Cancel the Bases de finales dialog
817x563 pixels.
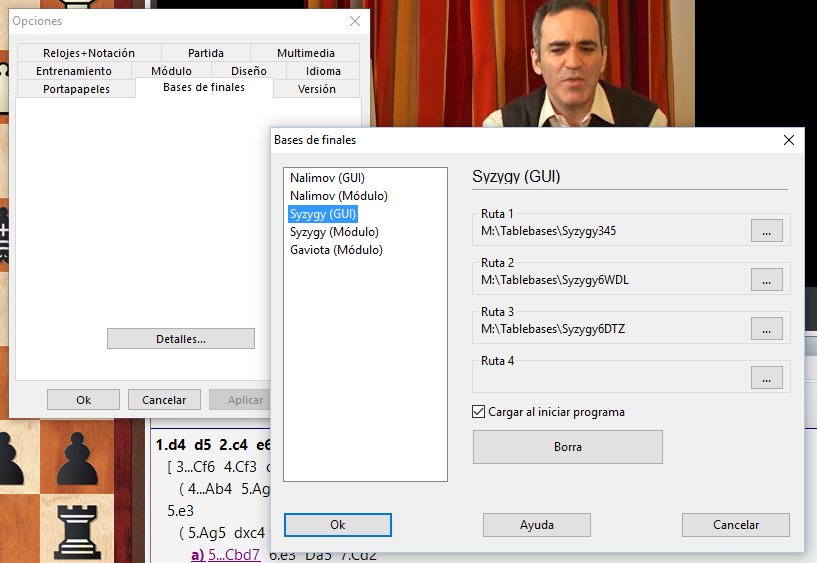736,525
